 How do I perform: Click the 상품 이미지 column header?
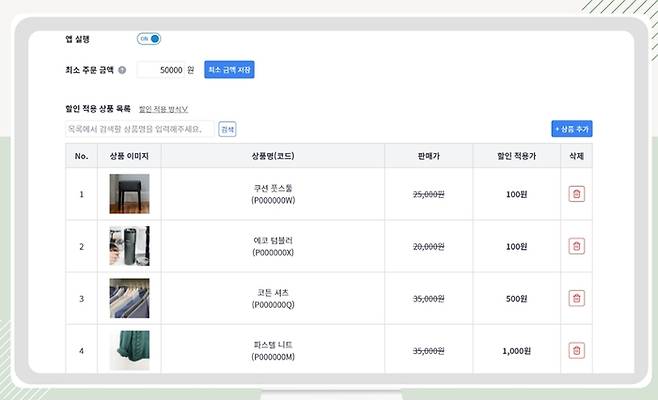tap(129, 156)
